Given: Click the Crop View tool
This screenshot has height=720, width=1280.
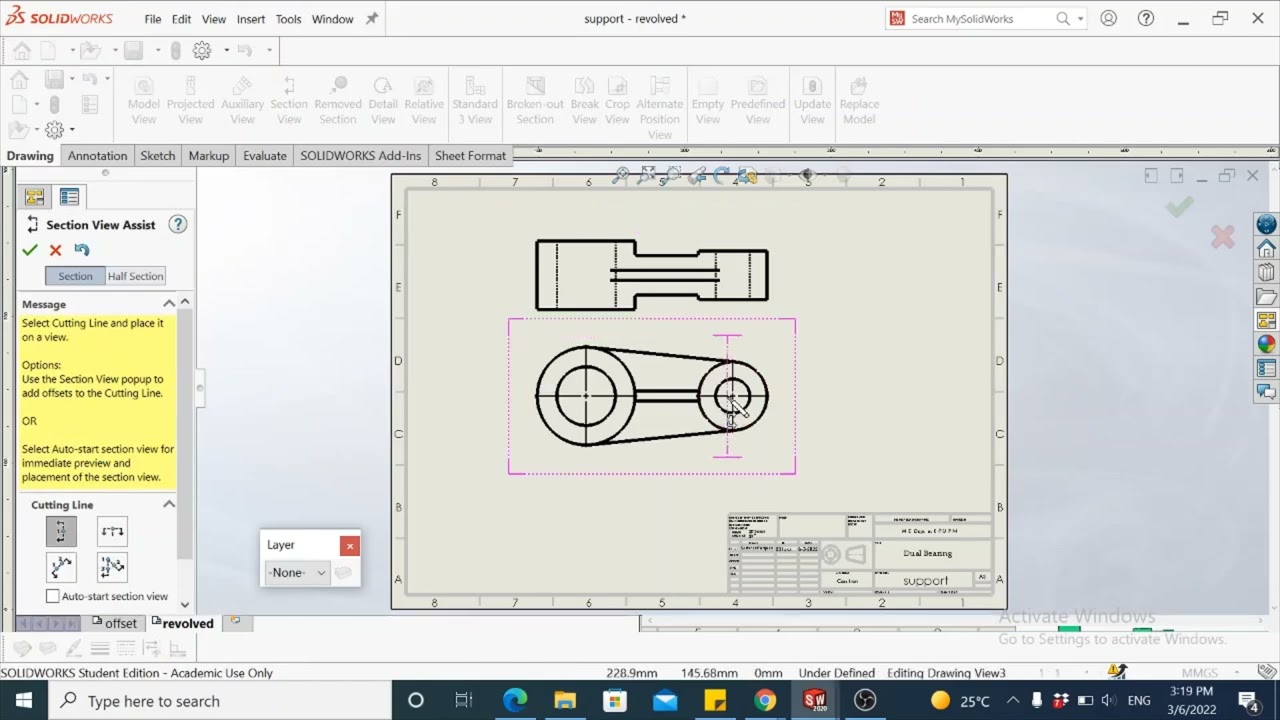Looking at the screenshot, I should [618, 101].
